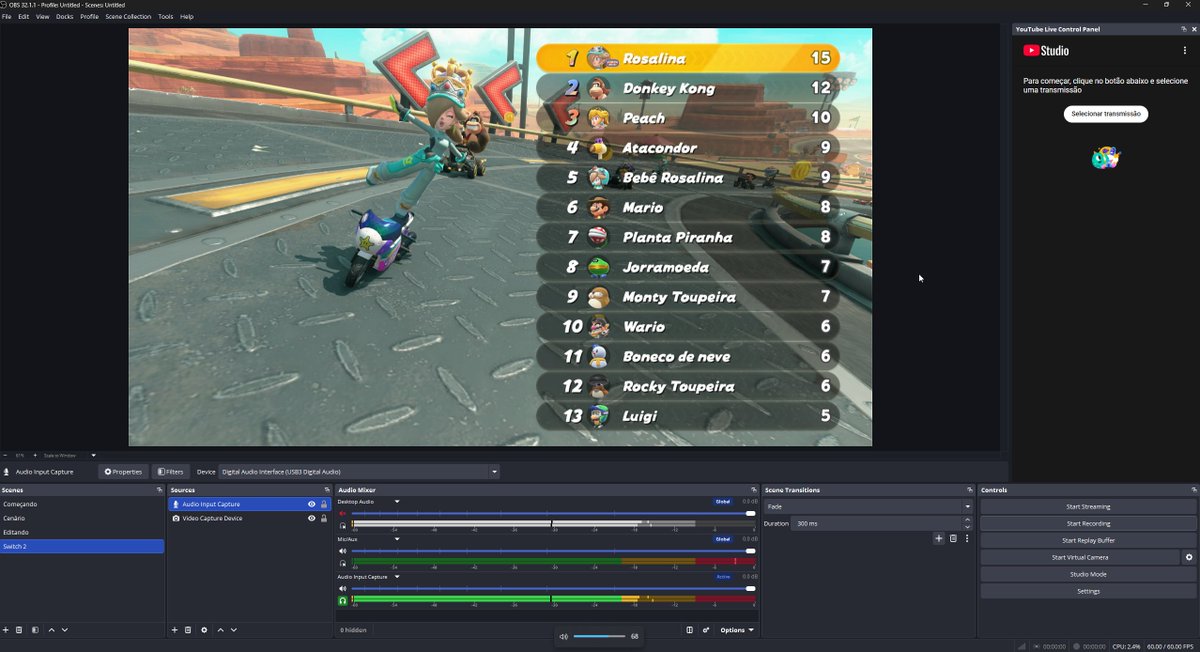Open the mixer Options dropdown
This screenshot has height=652, width=1200.
tap(737, 630)
